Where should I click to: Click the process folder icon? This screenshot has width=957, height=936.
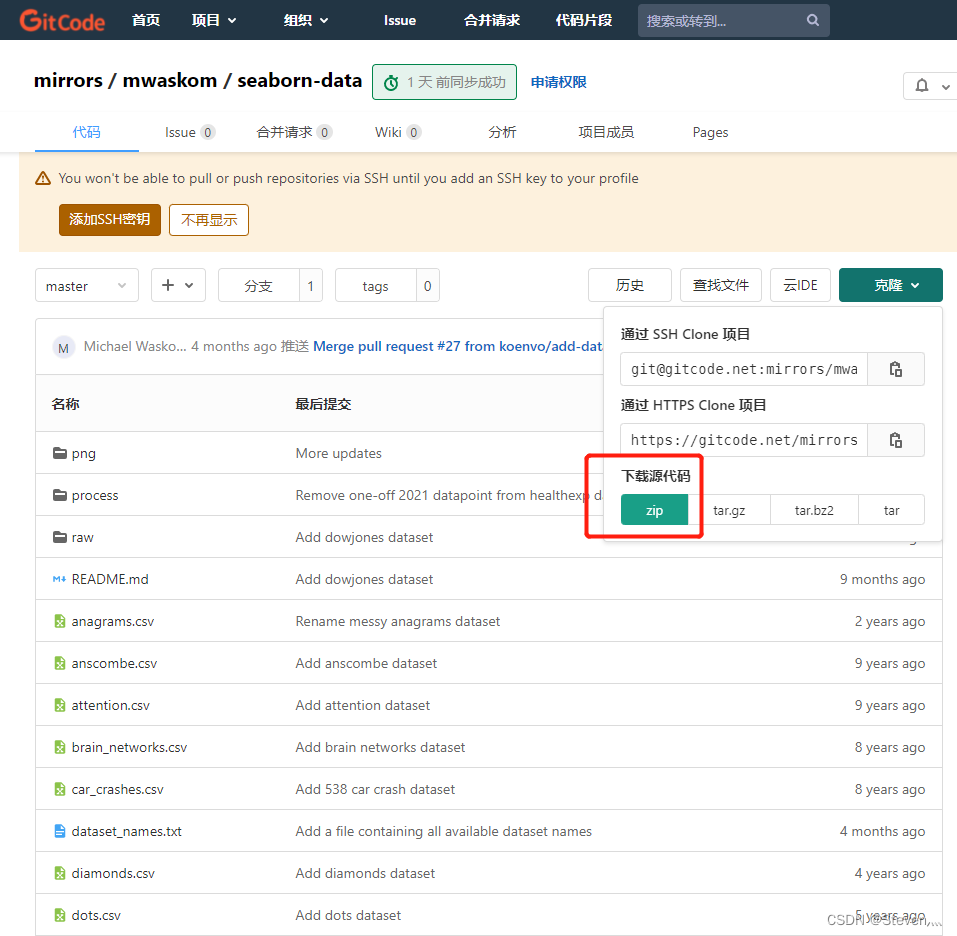pos(60,495)
